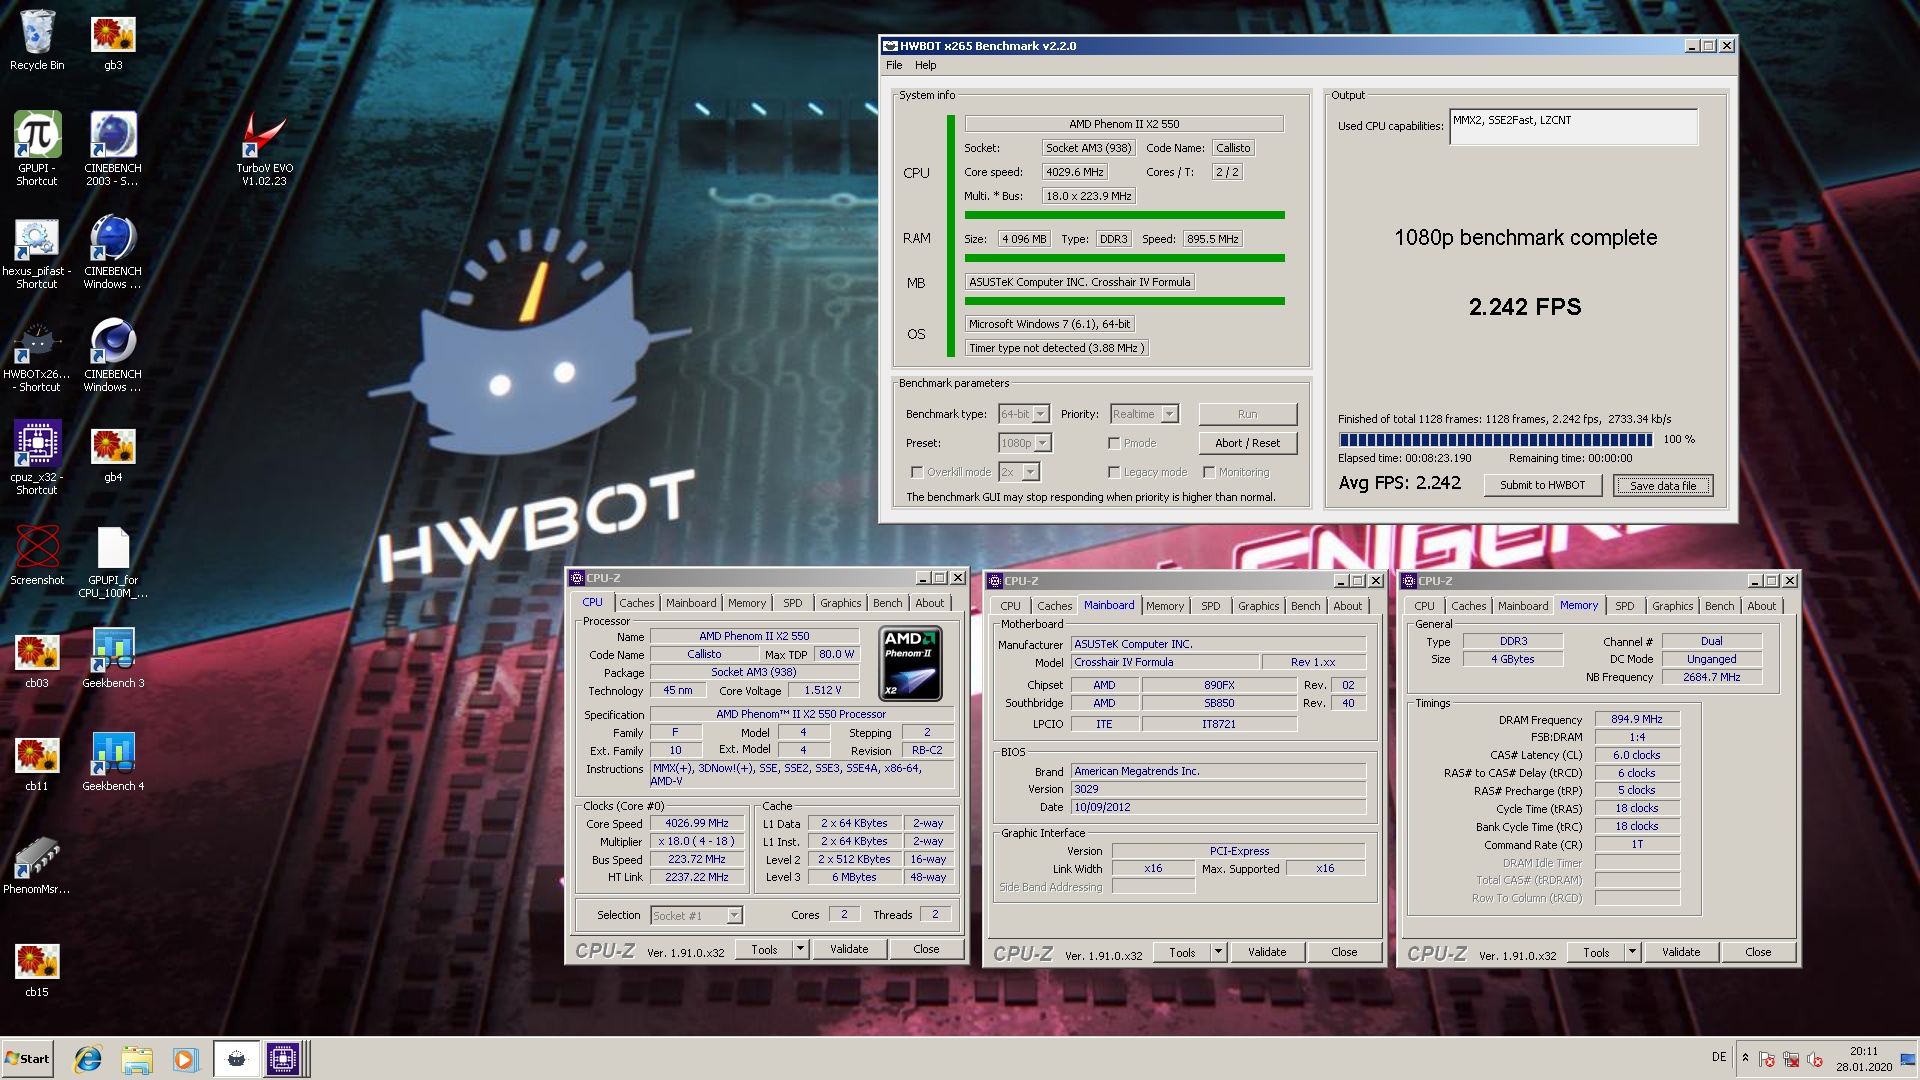
Task: Click Save data file button
Action: 1663,486
